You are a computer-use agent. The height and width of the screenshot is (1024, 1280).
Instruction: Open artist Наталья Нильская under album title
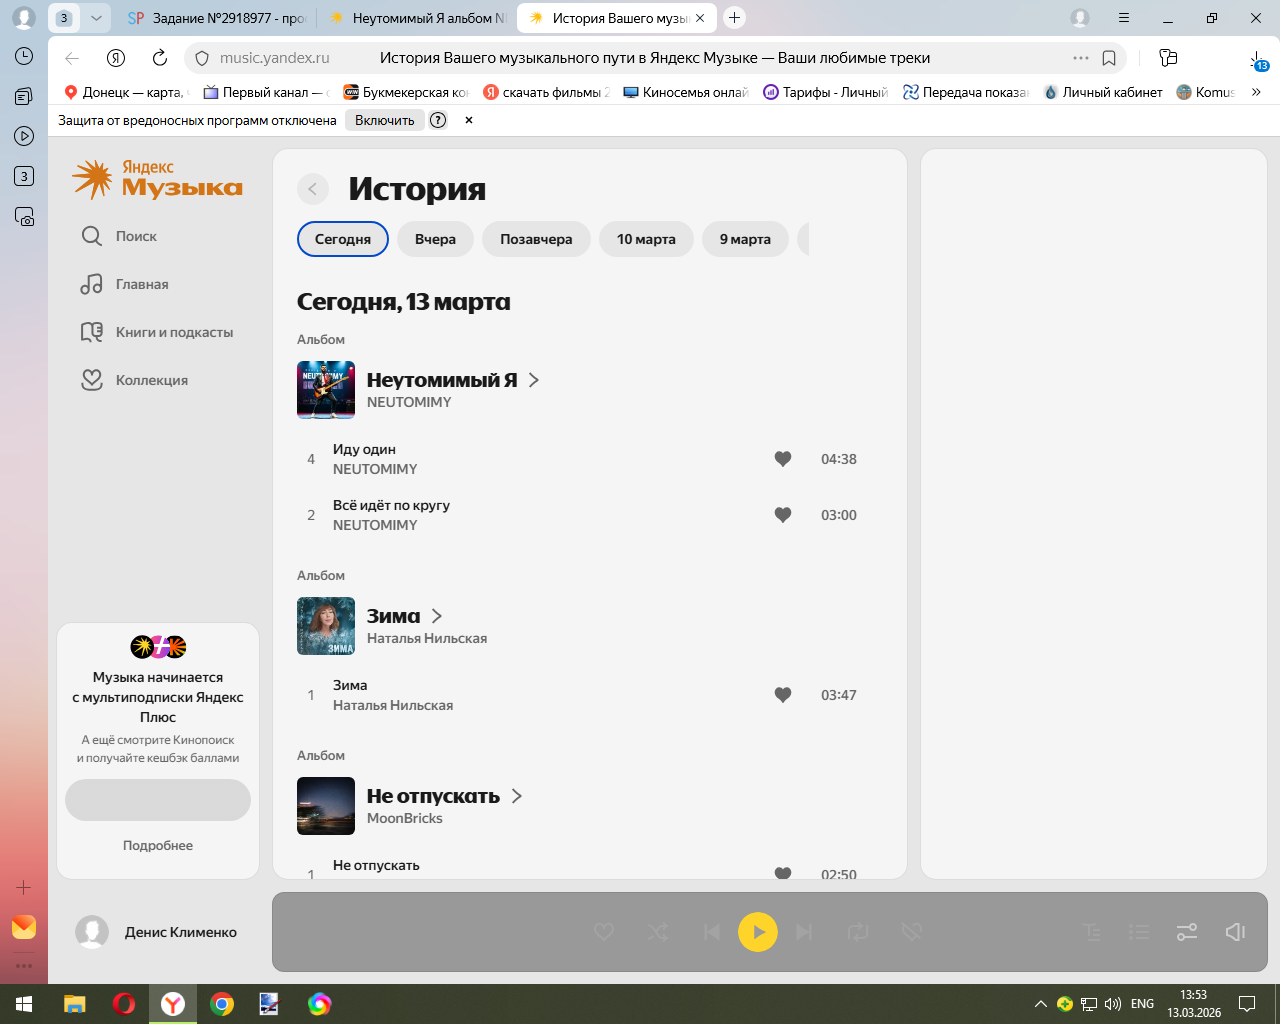pyautogui.click(x=427, y=638)
